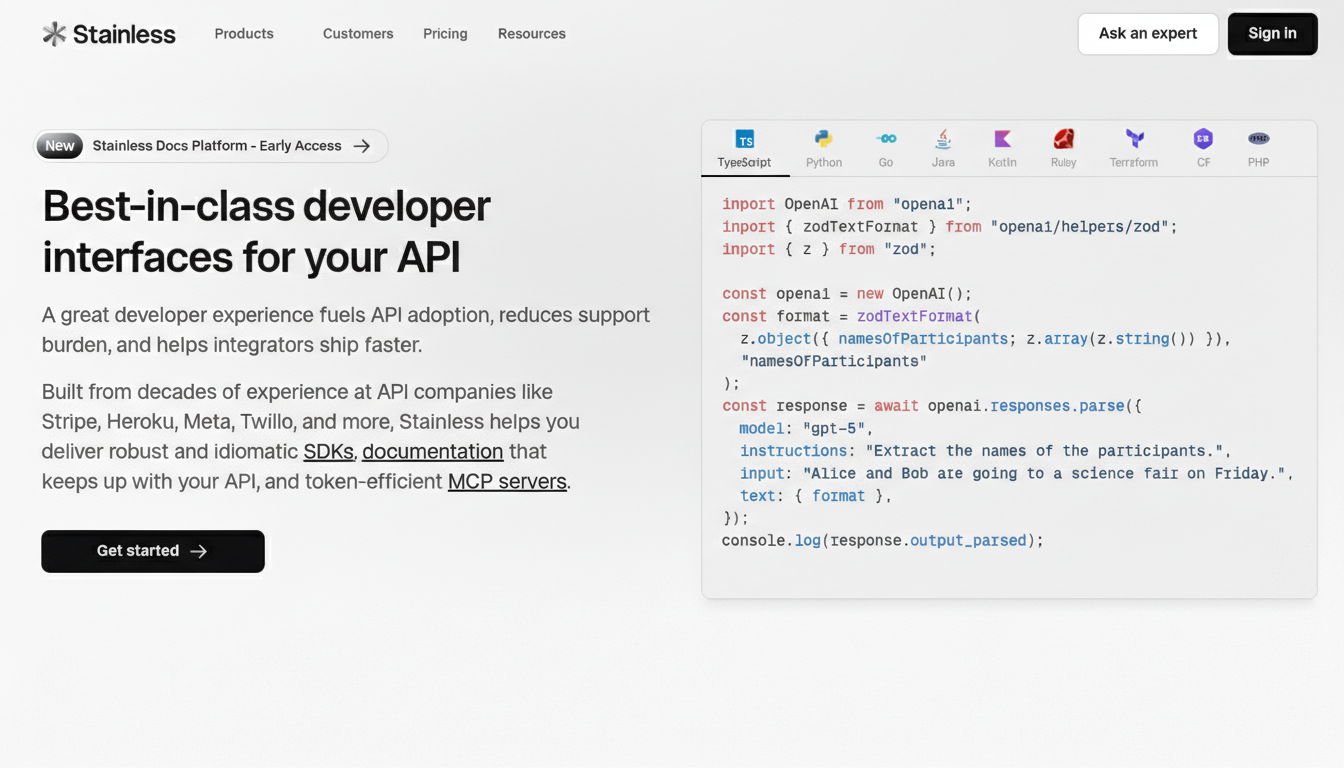Click the arrow in the Early Access banner
The height and width of the screenshot is (768, 1344).
(362, 146)
